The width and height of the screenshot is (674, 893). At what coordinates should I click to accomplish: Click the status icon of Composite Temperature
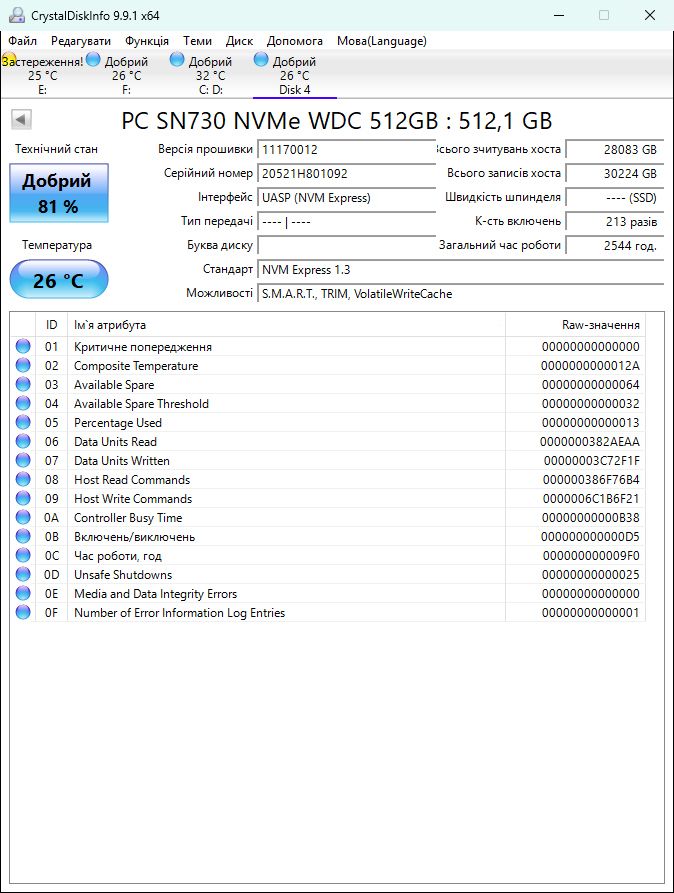[x=23, y=365]
